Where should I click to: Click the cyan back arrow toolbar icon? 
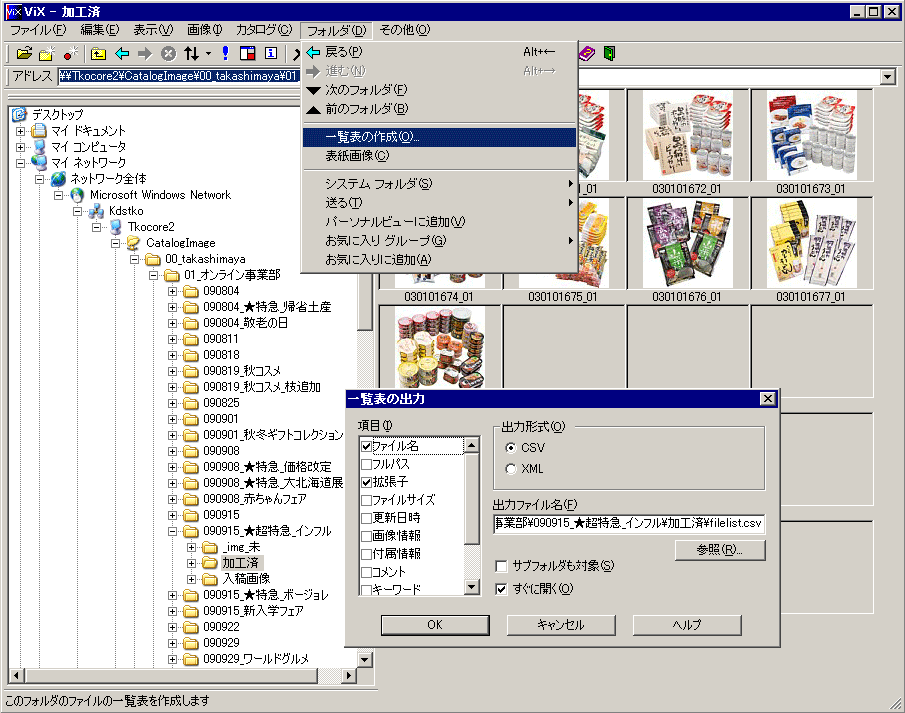tap(122, 53)
